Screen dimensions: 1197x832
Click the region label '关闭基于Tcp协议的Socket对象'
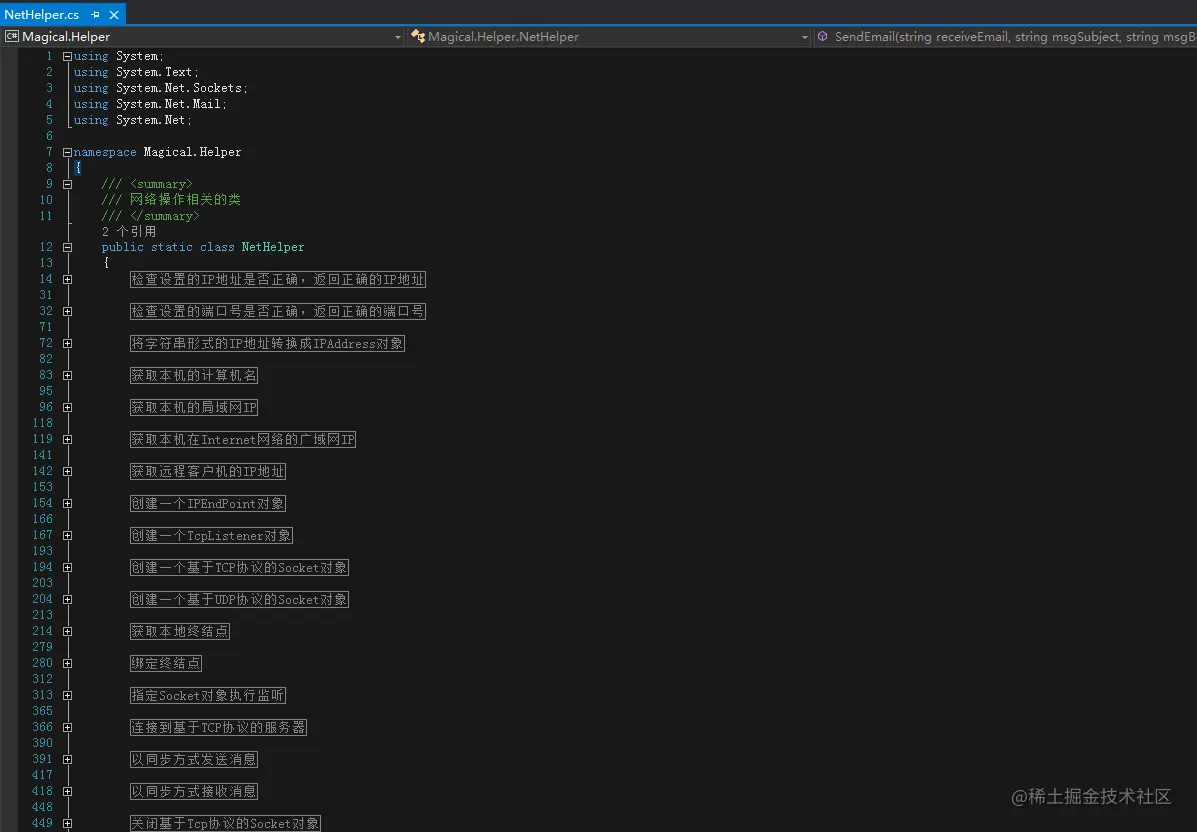(x=225, y=824)
